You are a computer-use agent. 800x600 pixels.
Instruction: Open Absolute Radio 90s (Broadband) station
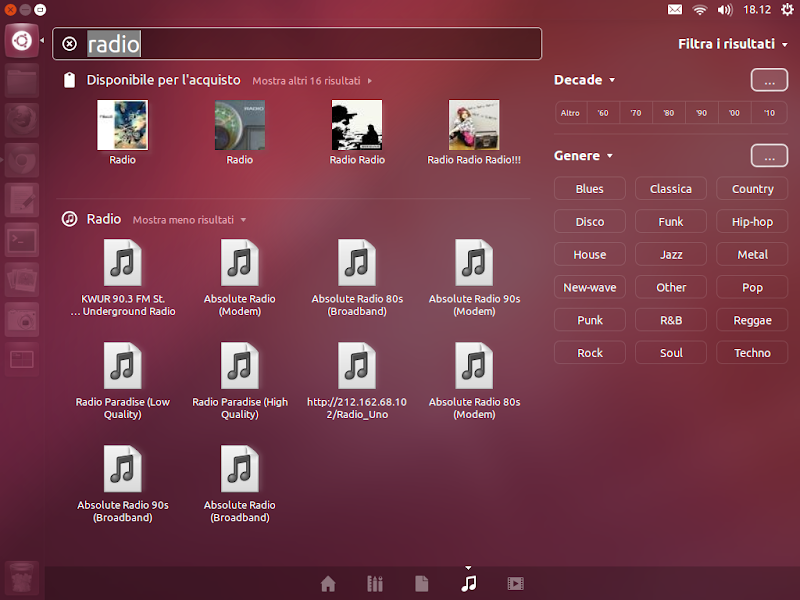[122, 484]
